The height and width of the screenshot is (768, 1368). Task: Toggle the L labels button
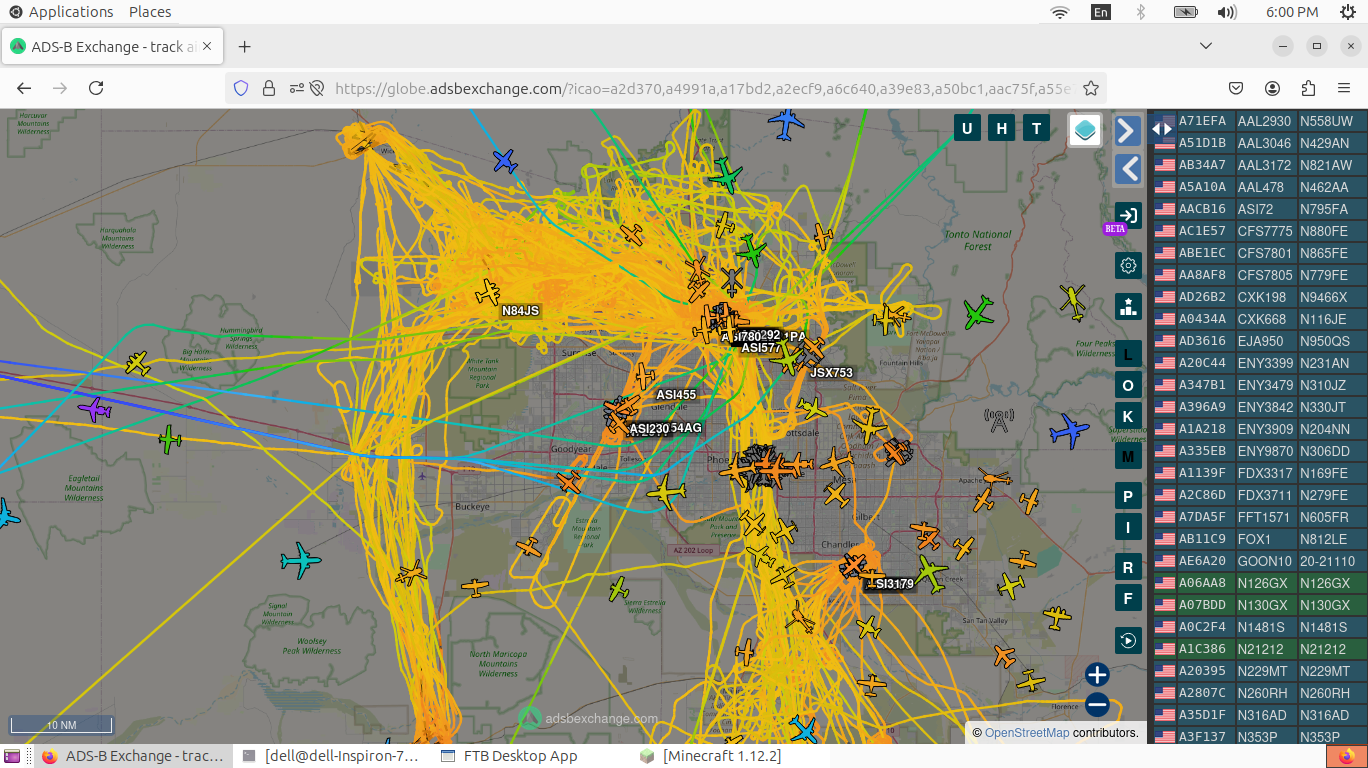[x=1129, y=353]
